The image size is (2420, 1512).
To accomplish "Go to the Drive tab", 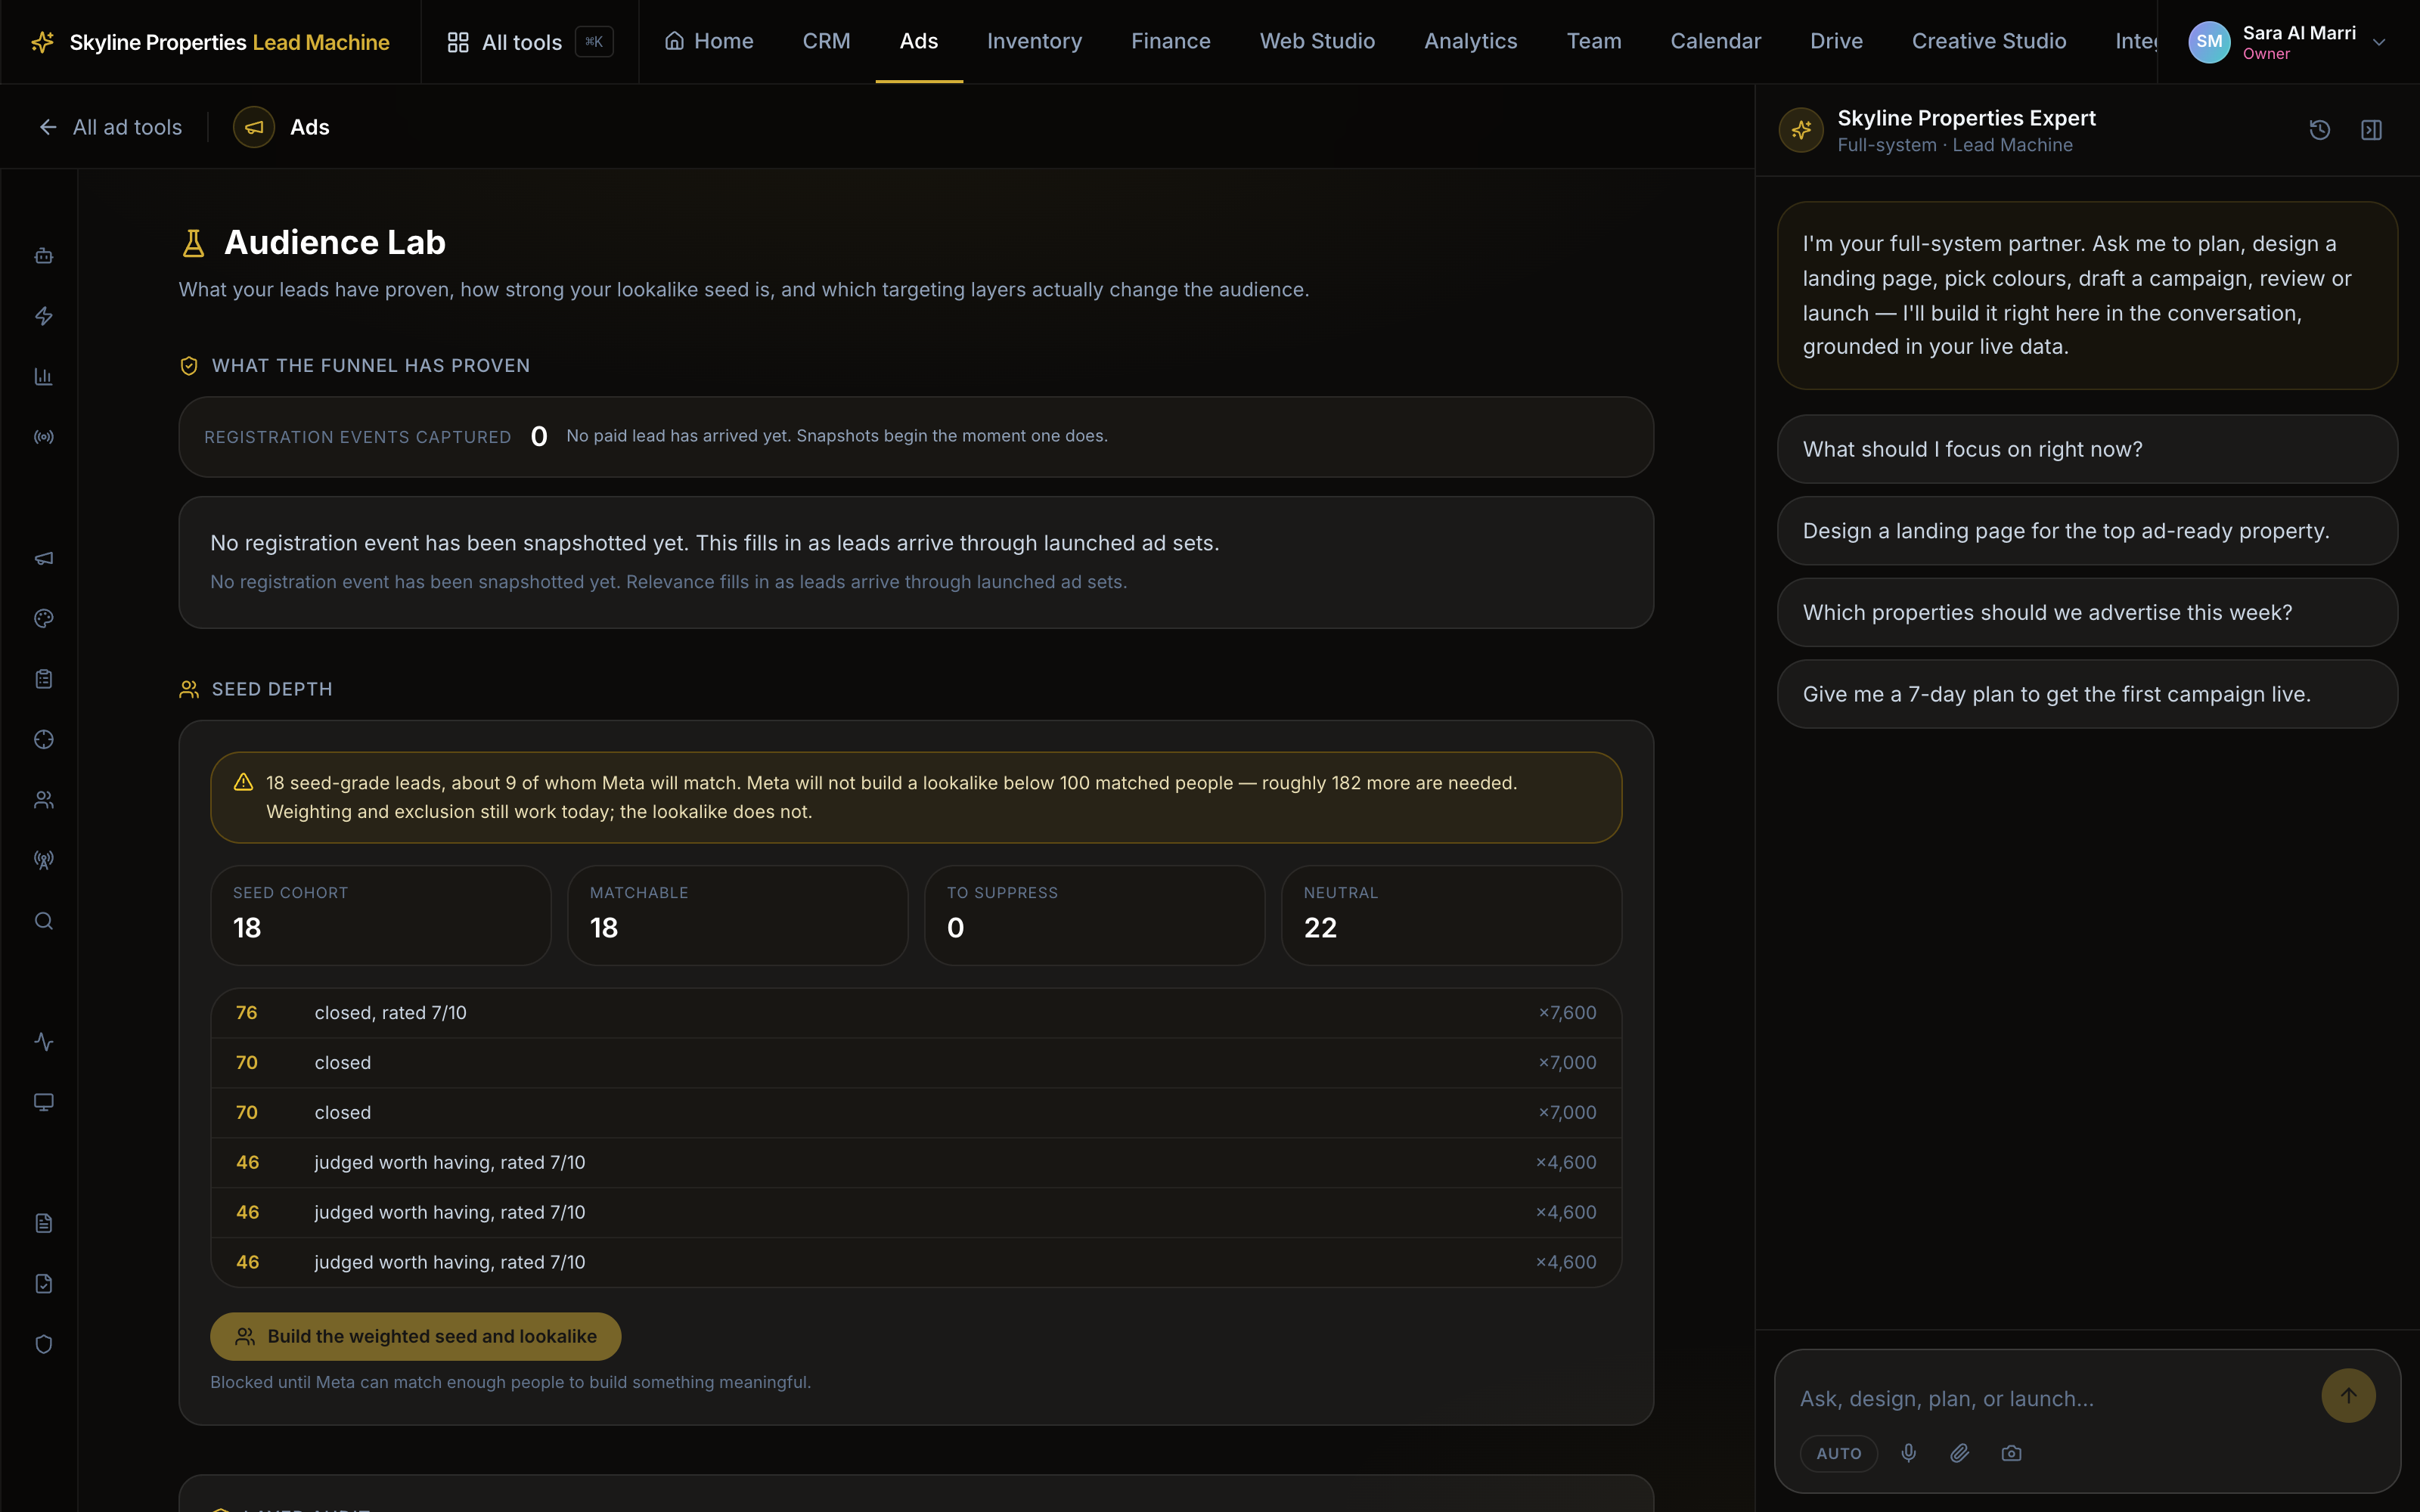I will (1836, 41).
